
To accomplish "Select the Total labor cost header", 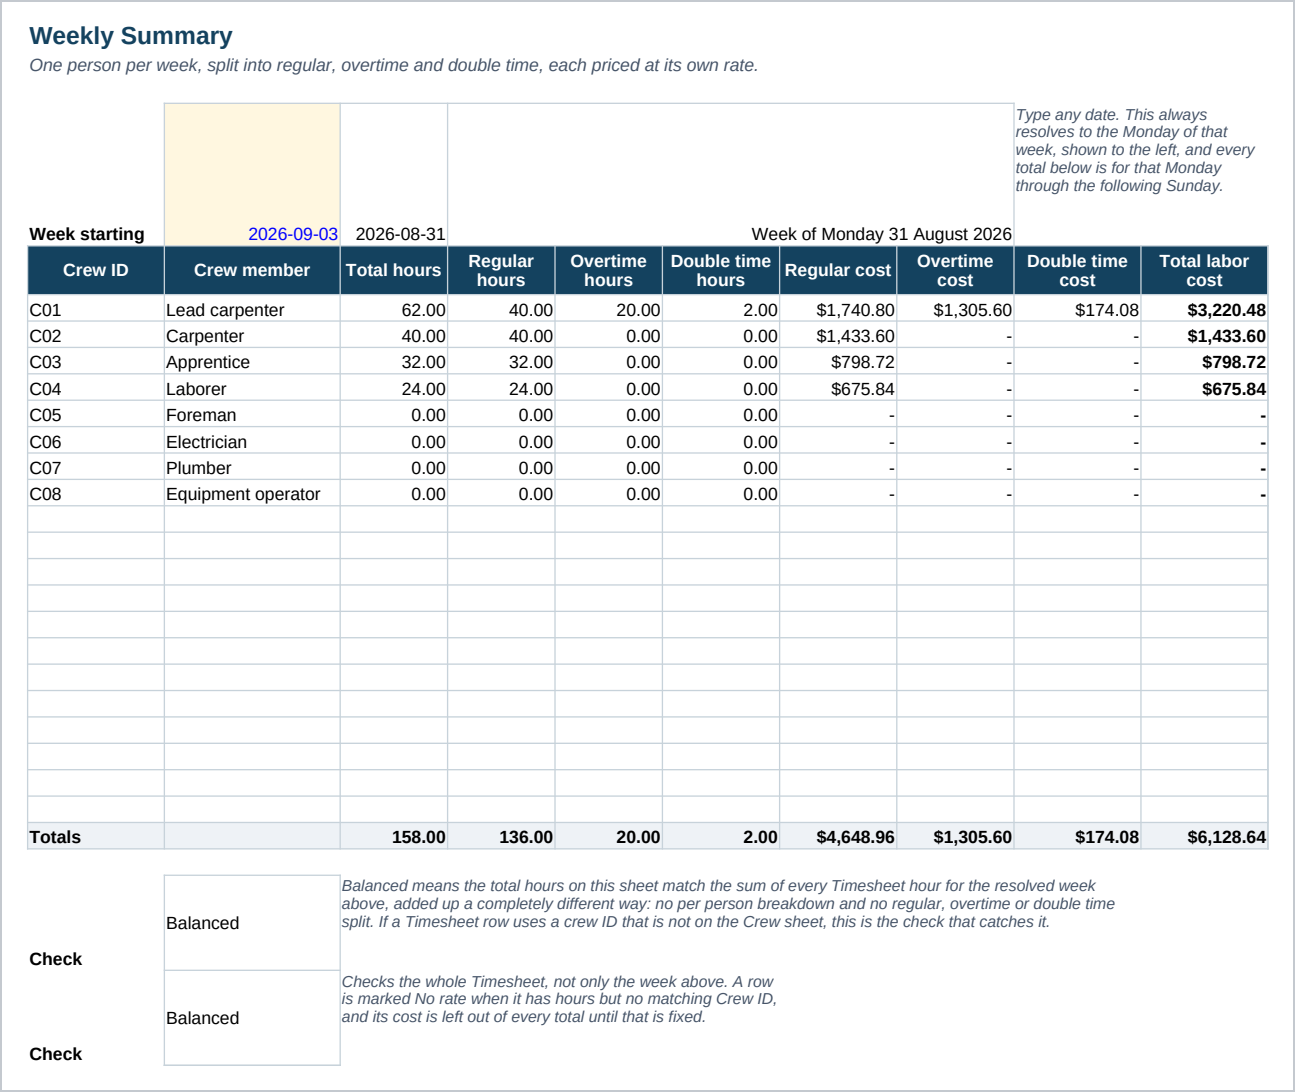I will coord(1204,270).
